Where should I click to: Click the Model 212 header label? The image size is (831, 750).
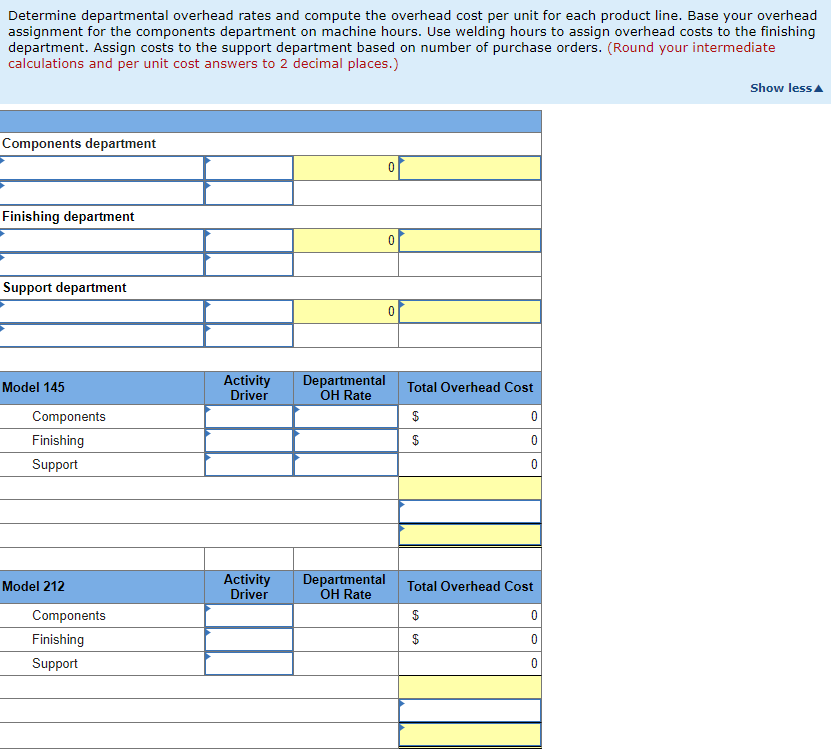pos(33,586)
